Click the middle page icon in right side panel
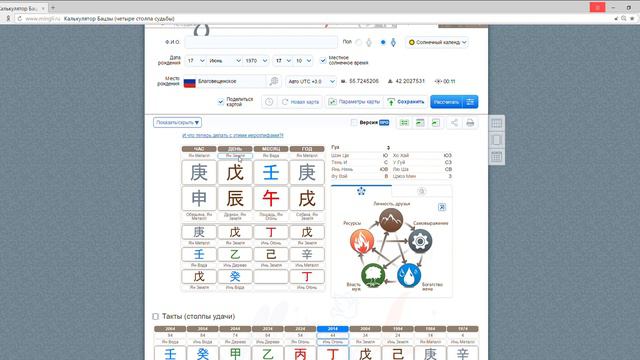Image resolution: width=640 pixels, height=360 pixels. tap(497, 140)
